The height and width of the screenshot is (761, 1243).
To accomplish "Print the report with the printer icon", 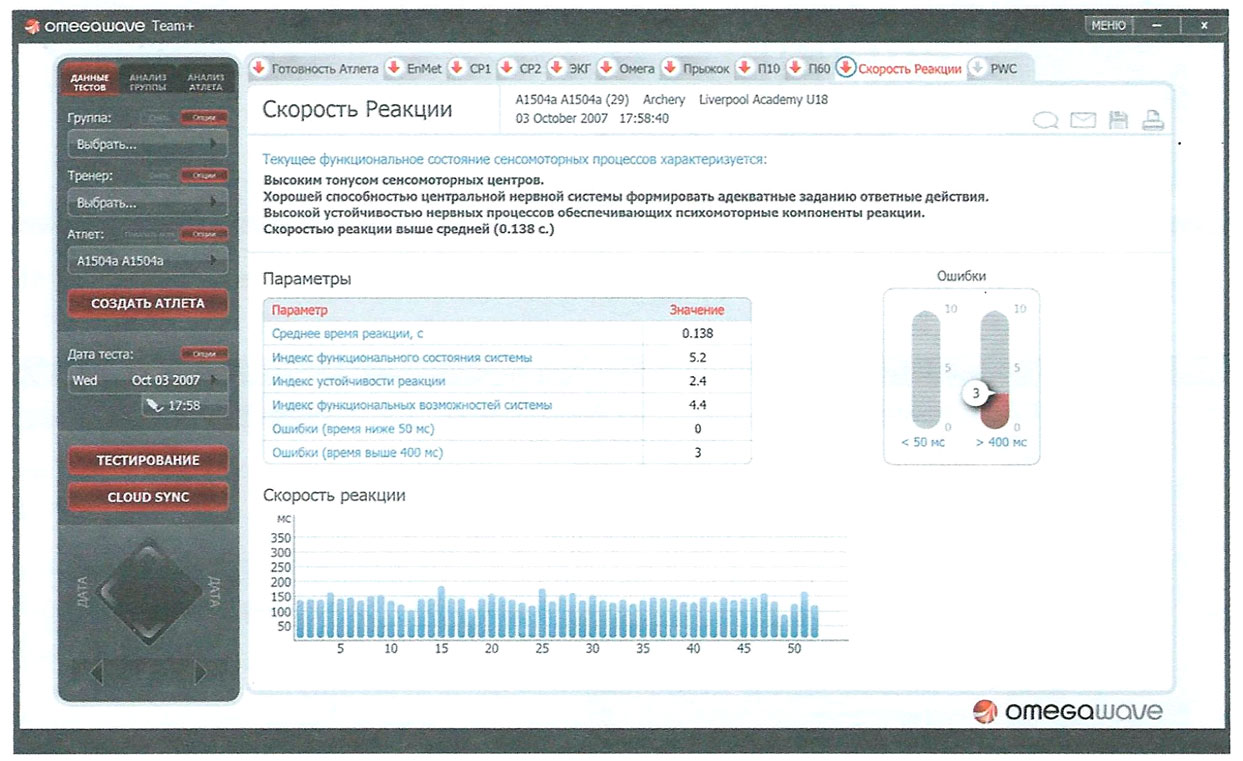I will tap(1153, 121).
